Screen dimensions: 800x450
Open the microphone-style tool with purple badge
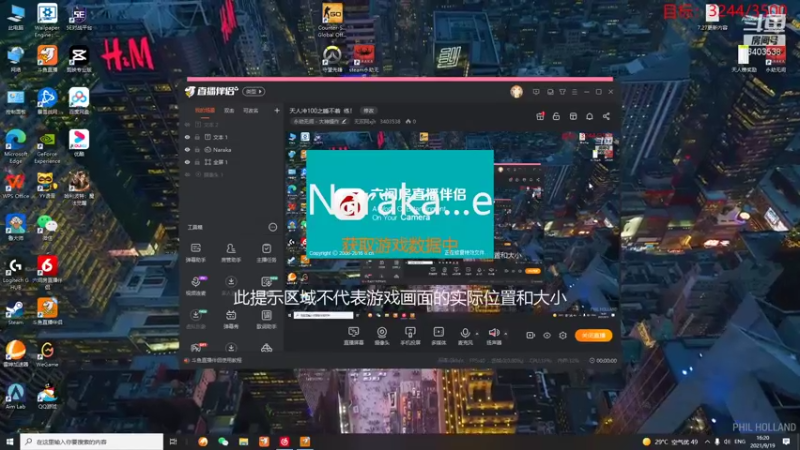196,286
